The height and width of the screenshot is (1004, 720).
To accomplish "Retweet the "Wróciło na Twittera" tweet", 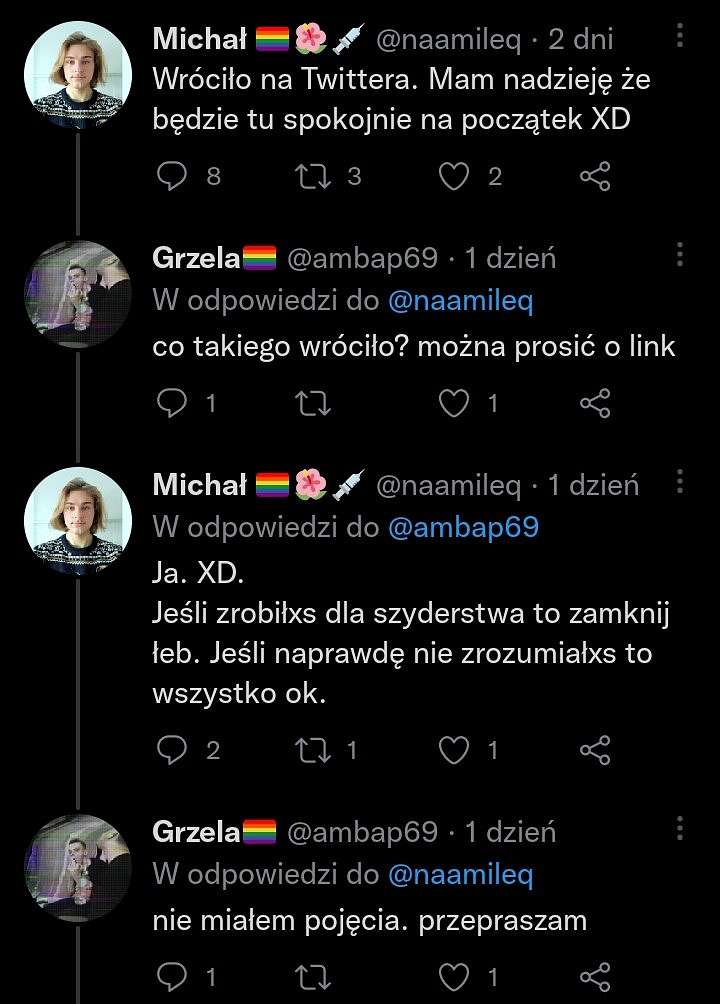I will coord(313,176).
